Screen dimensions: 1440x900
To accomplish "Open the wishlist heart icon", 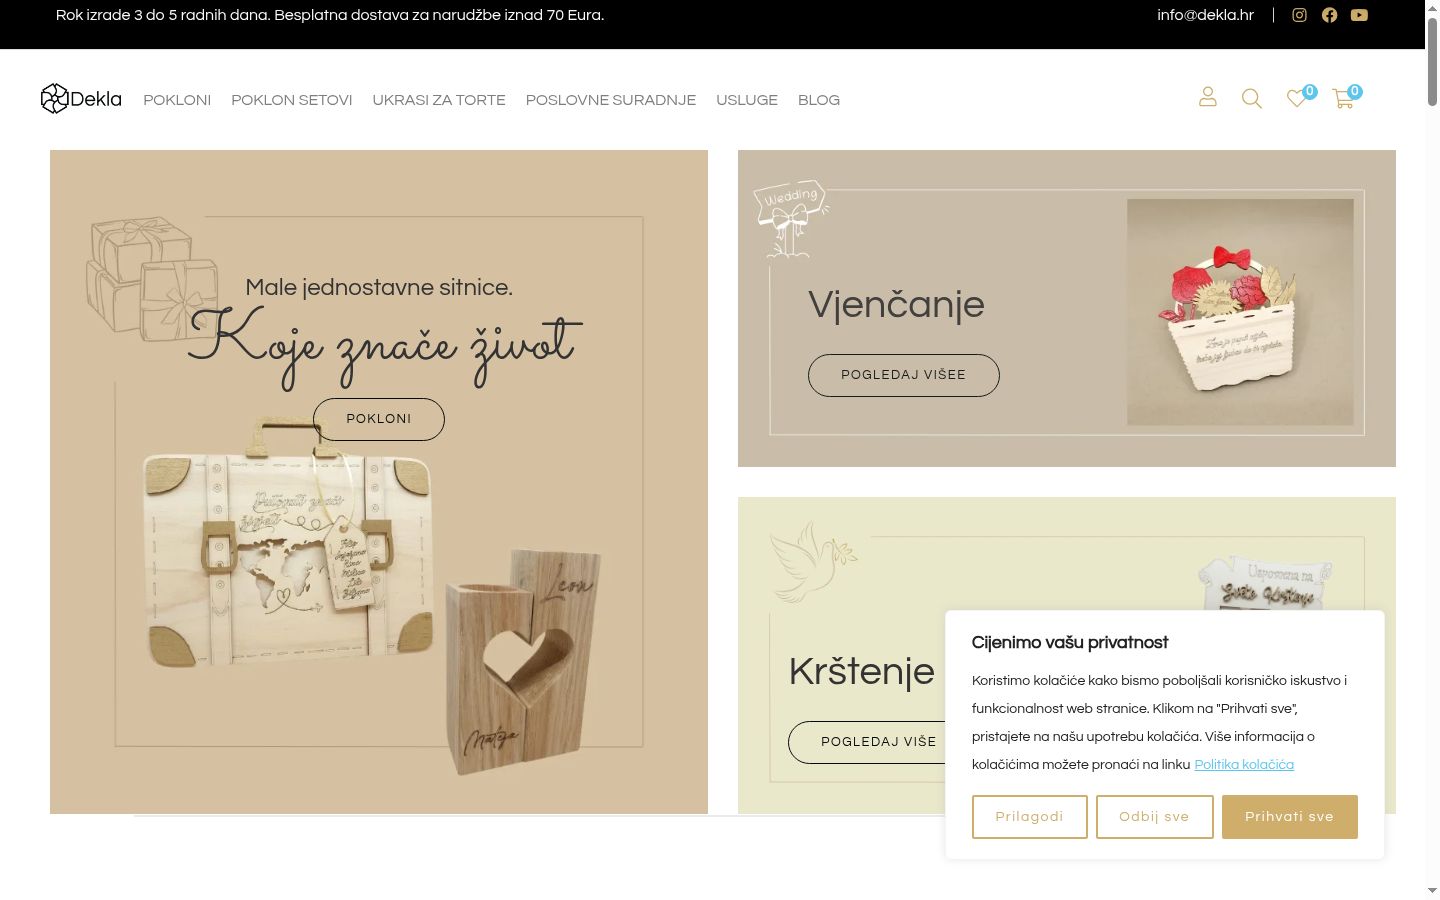I will (x=1297, y=98).
